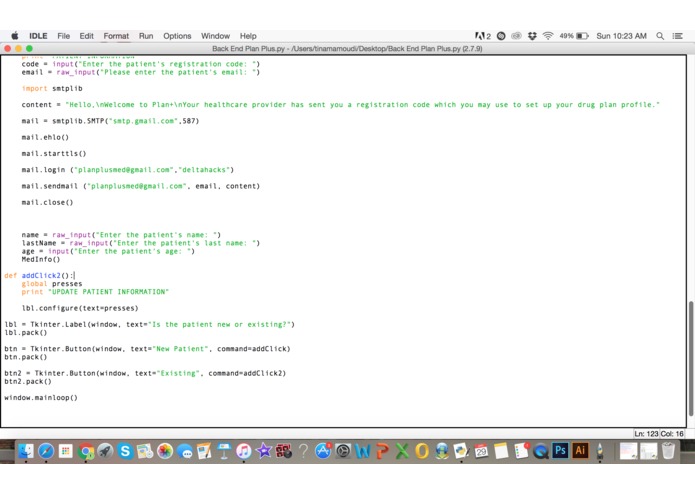This screenshot has height=494, width=695.
Task: Open the Trash in the dock
Action: [668, 451]
